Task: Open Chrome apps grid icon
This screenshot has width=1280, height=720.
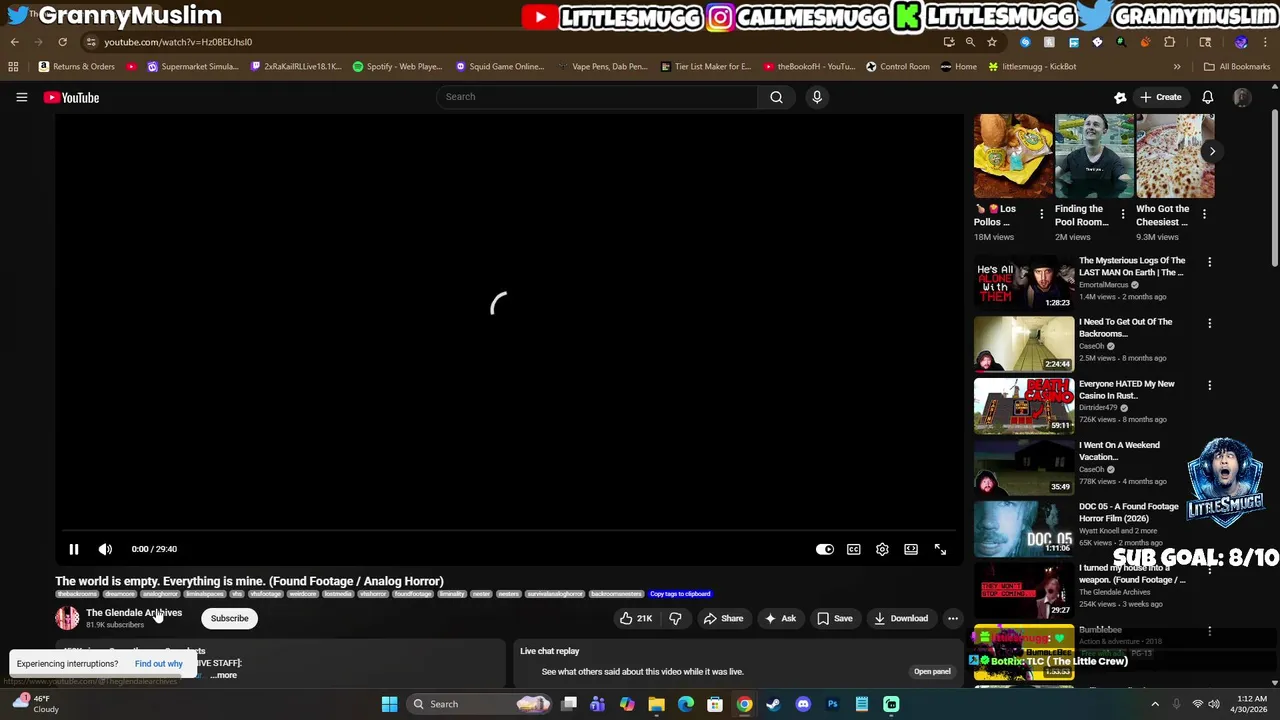Action: (13, 67)
